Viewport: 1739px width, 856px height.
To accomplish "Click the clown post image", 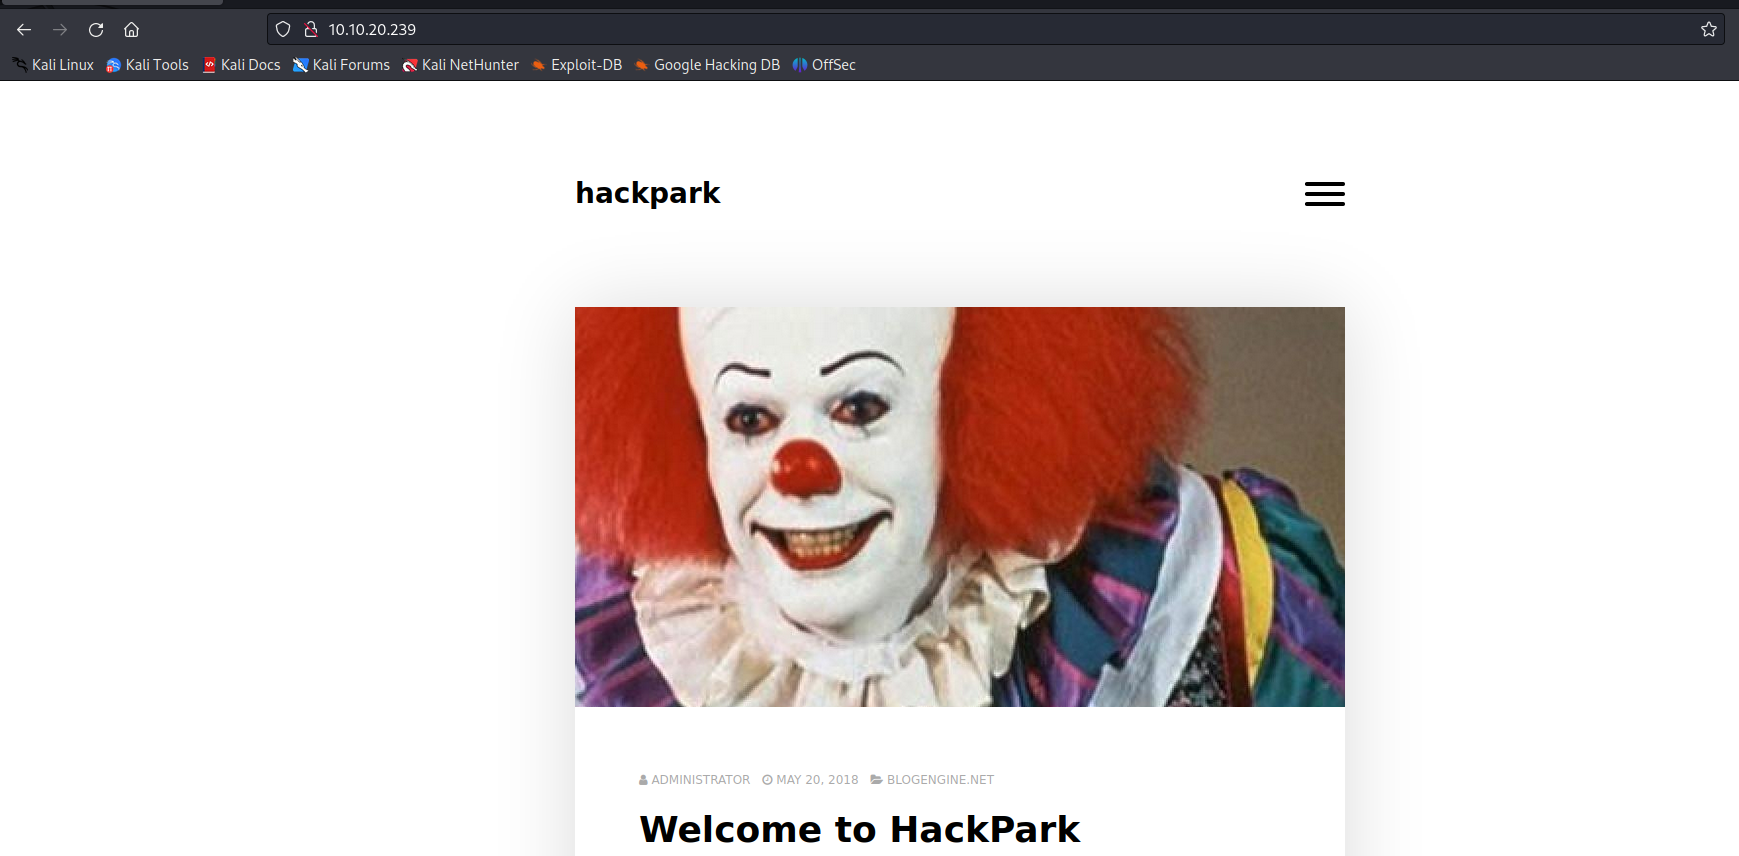I will (x=960, y=507).
